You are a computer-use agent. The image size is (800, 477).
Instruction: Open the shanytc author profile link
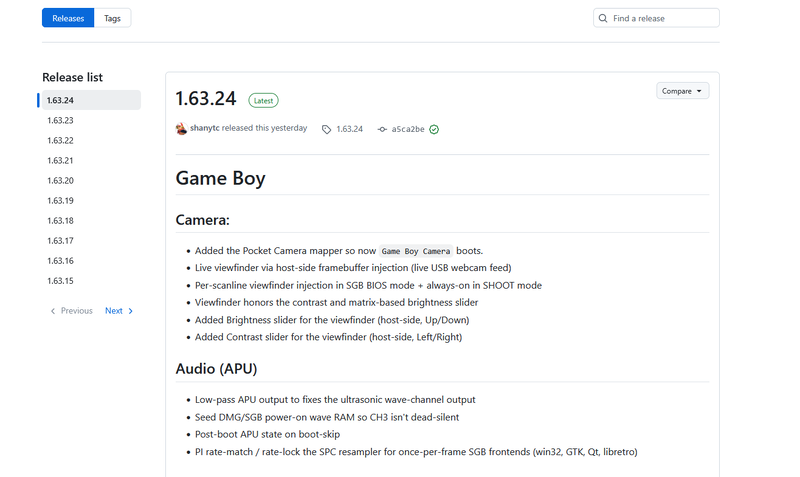(x=205, y=128)
